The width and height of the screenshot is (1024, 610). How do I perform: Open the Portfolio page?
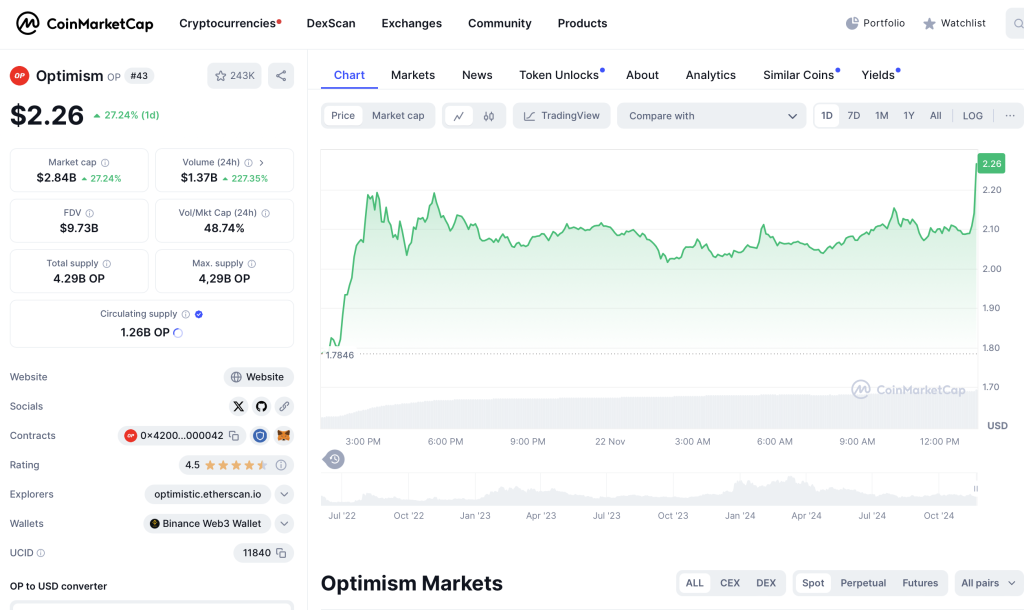point(875,24)
